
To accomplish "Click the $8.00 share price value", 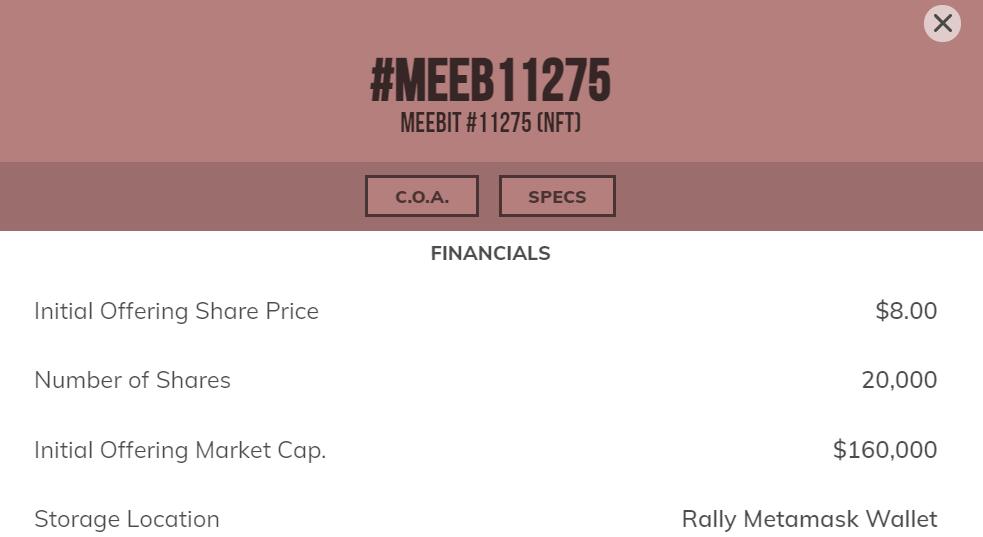I will 906,311.
